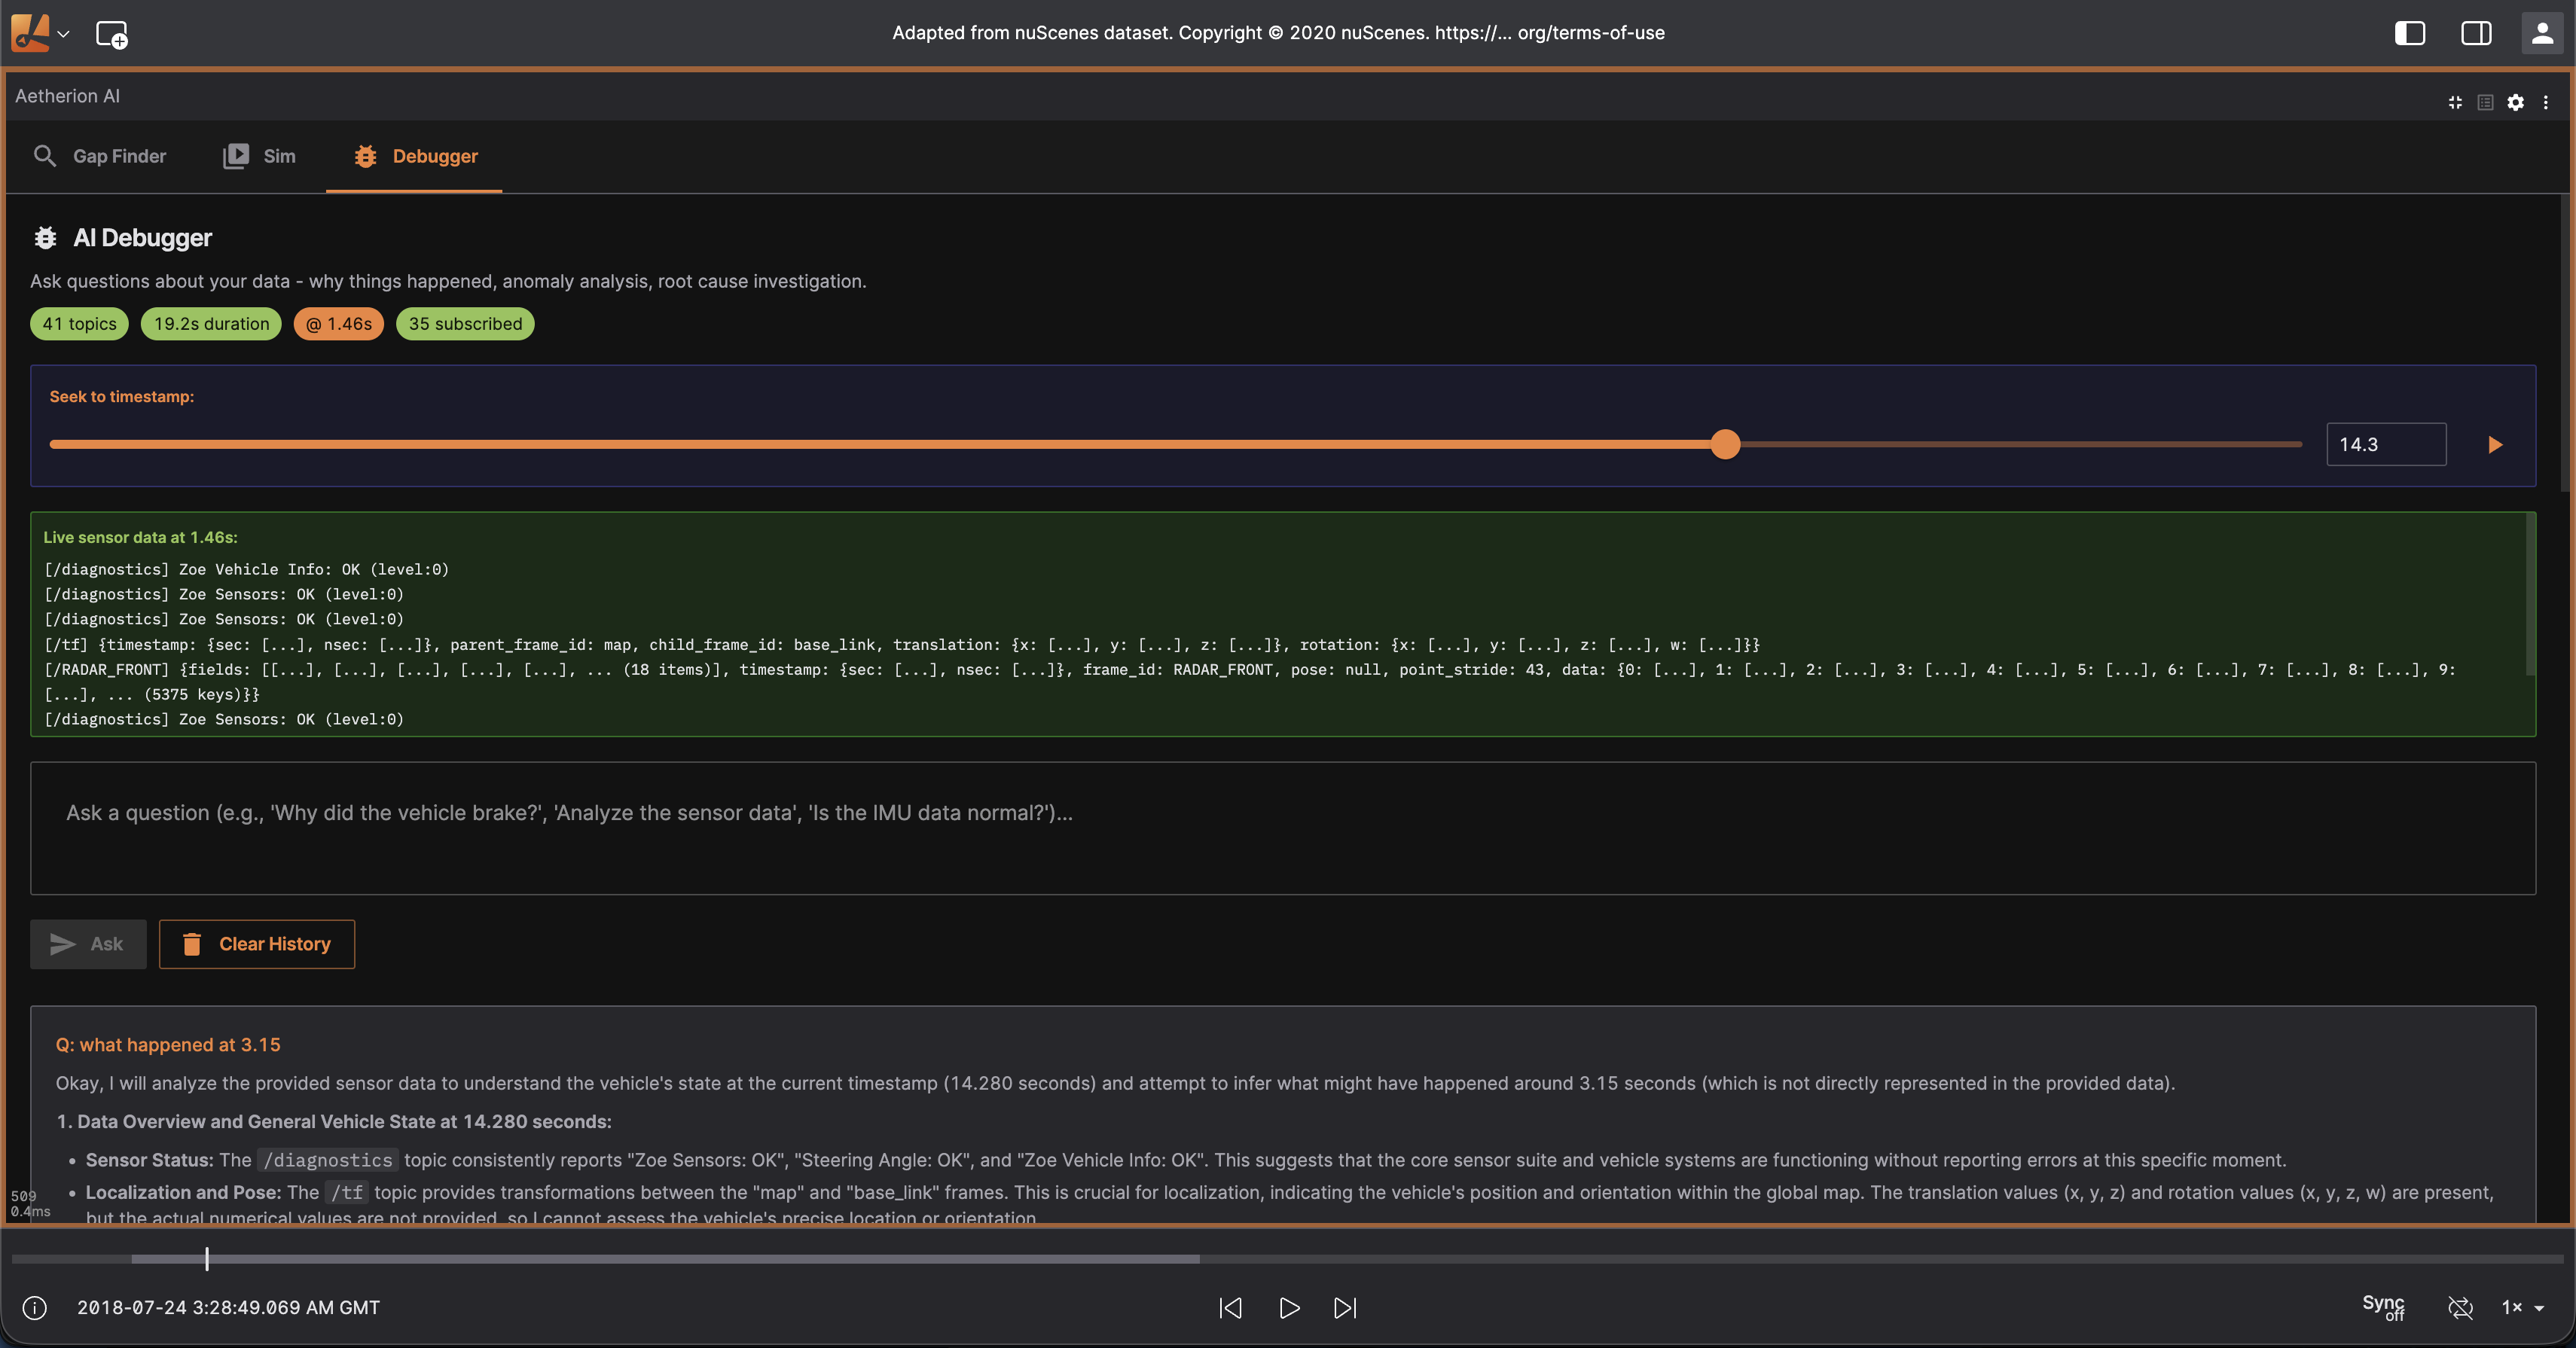Toggle the left sidebar panel
This screenshot has height=1348, width=2576.
click(2409, 33)
